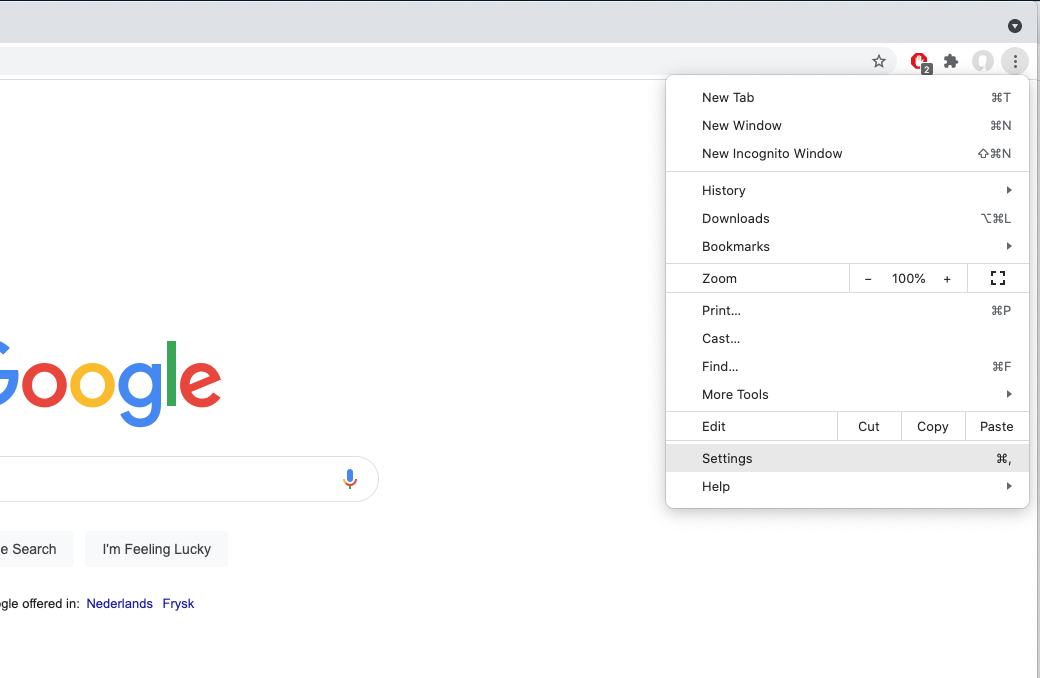
Task: Expand the More Tools submenu
Action: pos(847,394)
